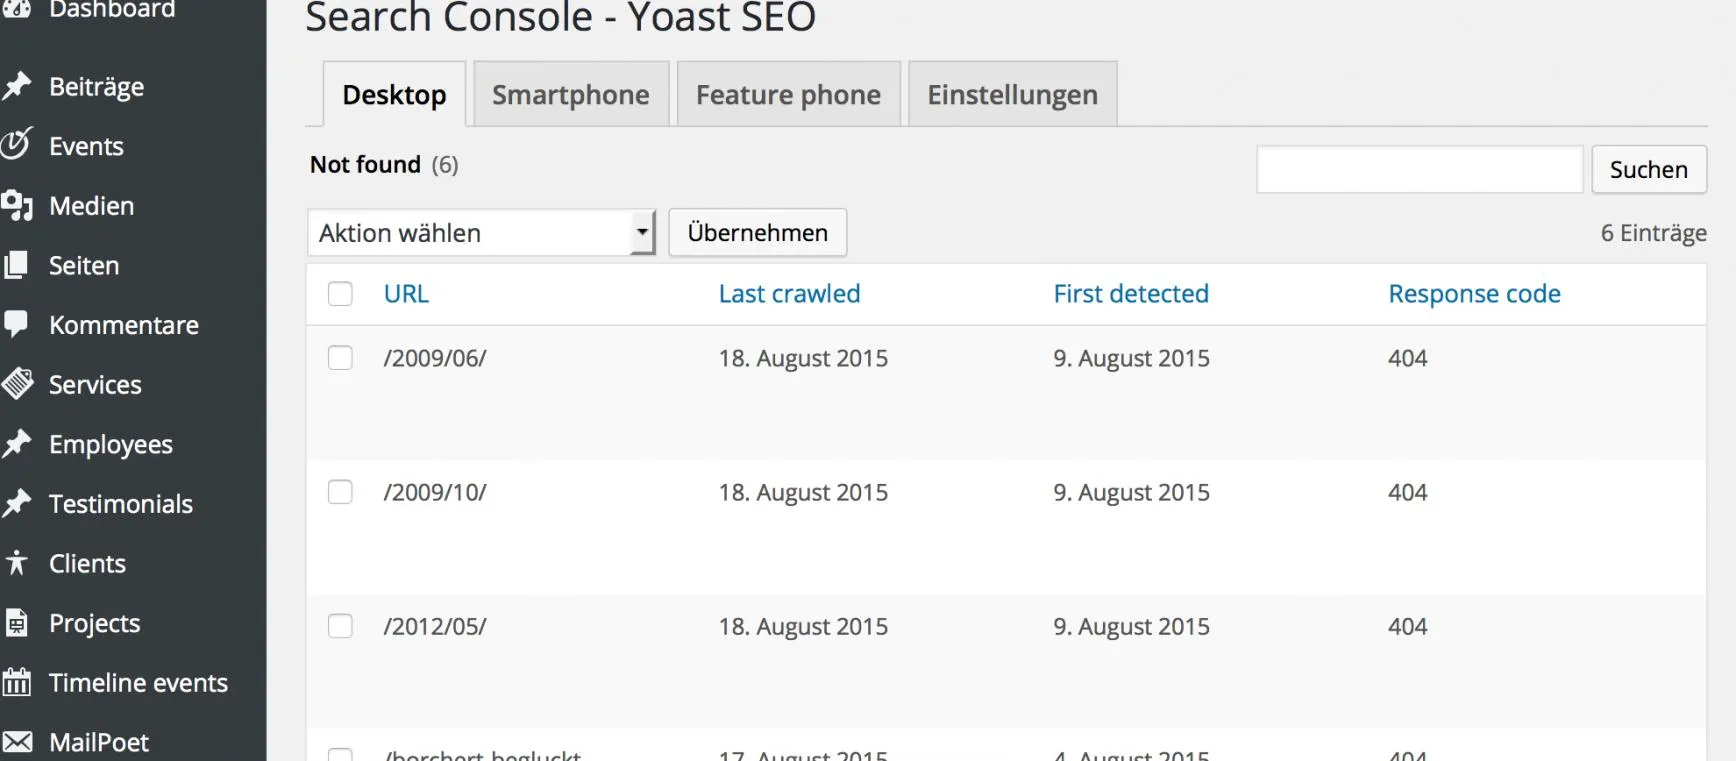Open the Einstellungen tab
The width and height of the screenshot is (1736, 761).
tap(1012, 94)
